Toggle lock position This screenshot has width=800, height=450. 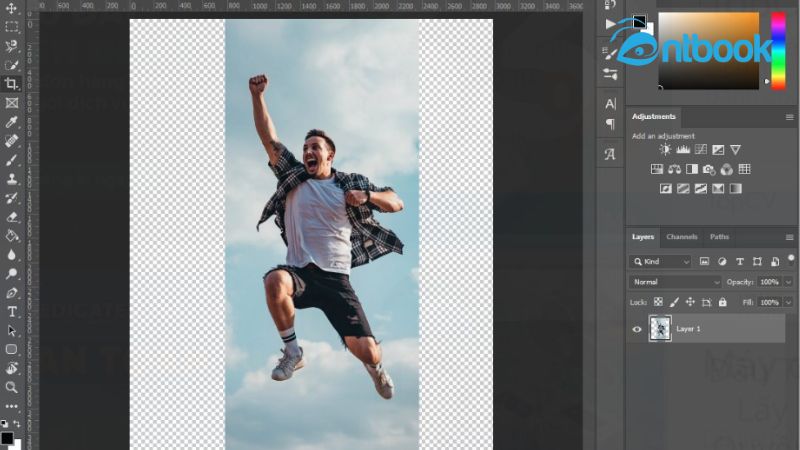click(x=690, y=302)
